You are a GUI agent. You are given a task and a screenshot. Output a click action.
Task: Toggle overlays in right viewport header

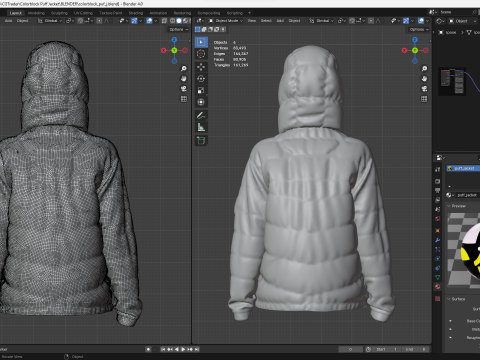(x=421, y=21)
